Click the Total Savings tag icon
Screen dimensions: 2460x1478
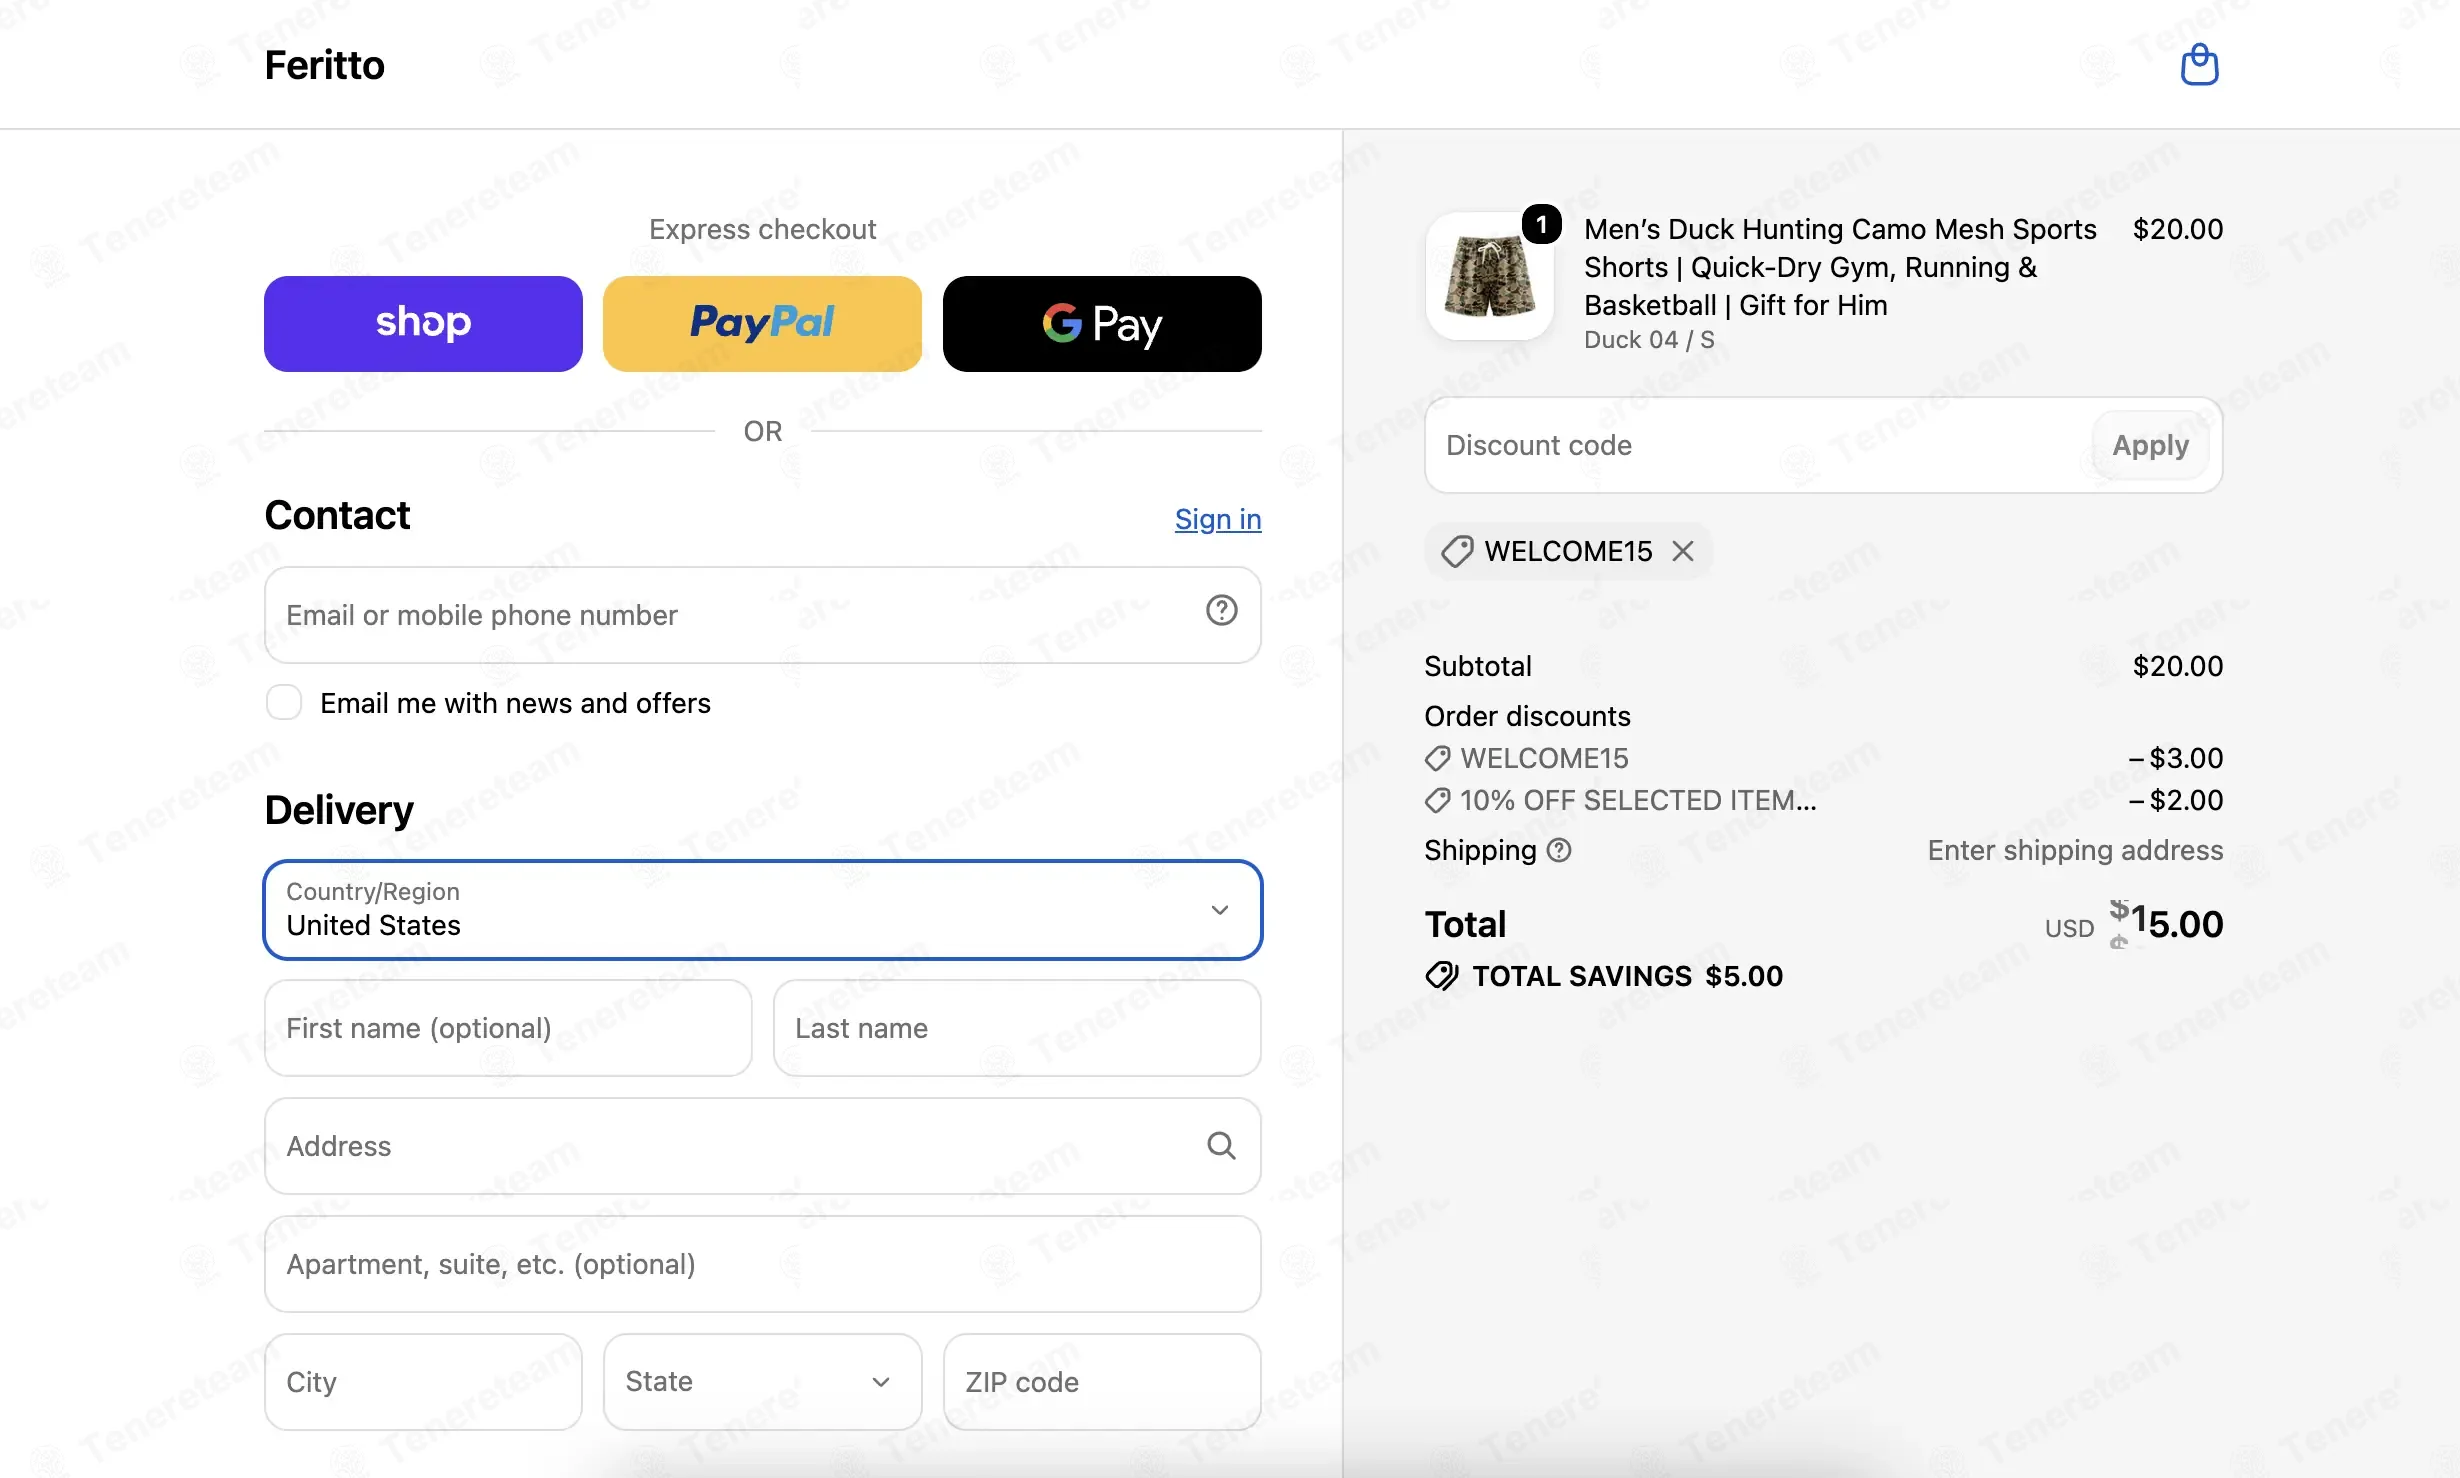[1441, 976]
